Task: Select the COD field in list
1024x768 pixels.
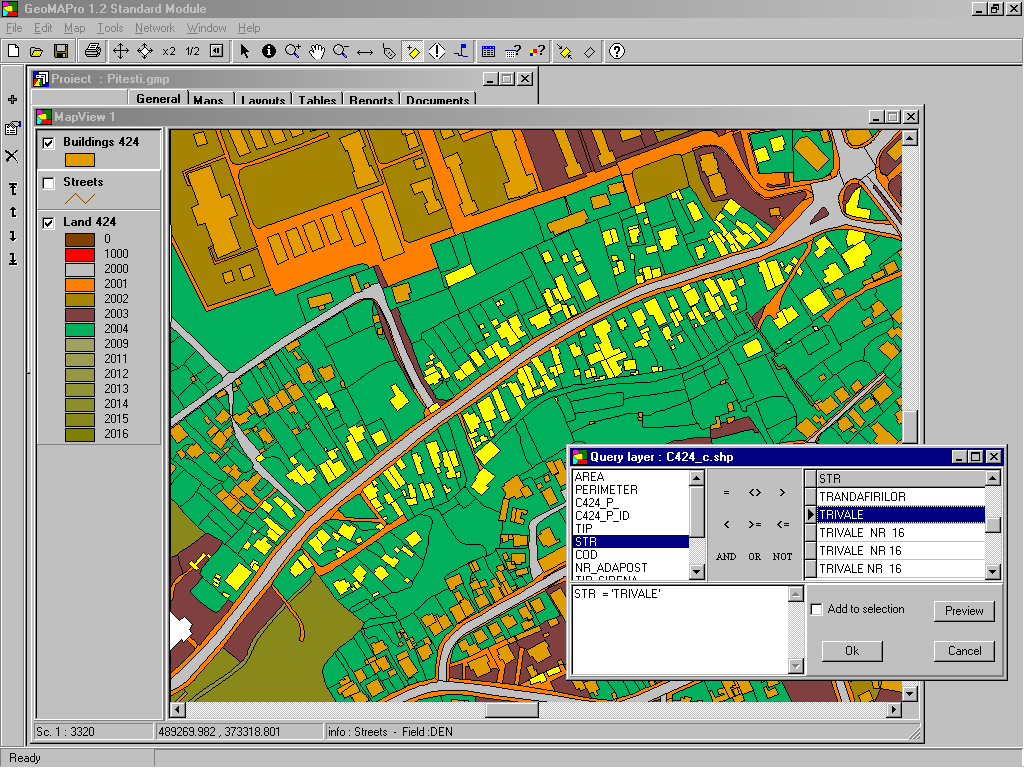Action: [586, 555]
